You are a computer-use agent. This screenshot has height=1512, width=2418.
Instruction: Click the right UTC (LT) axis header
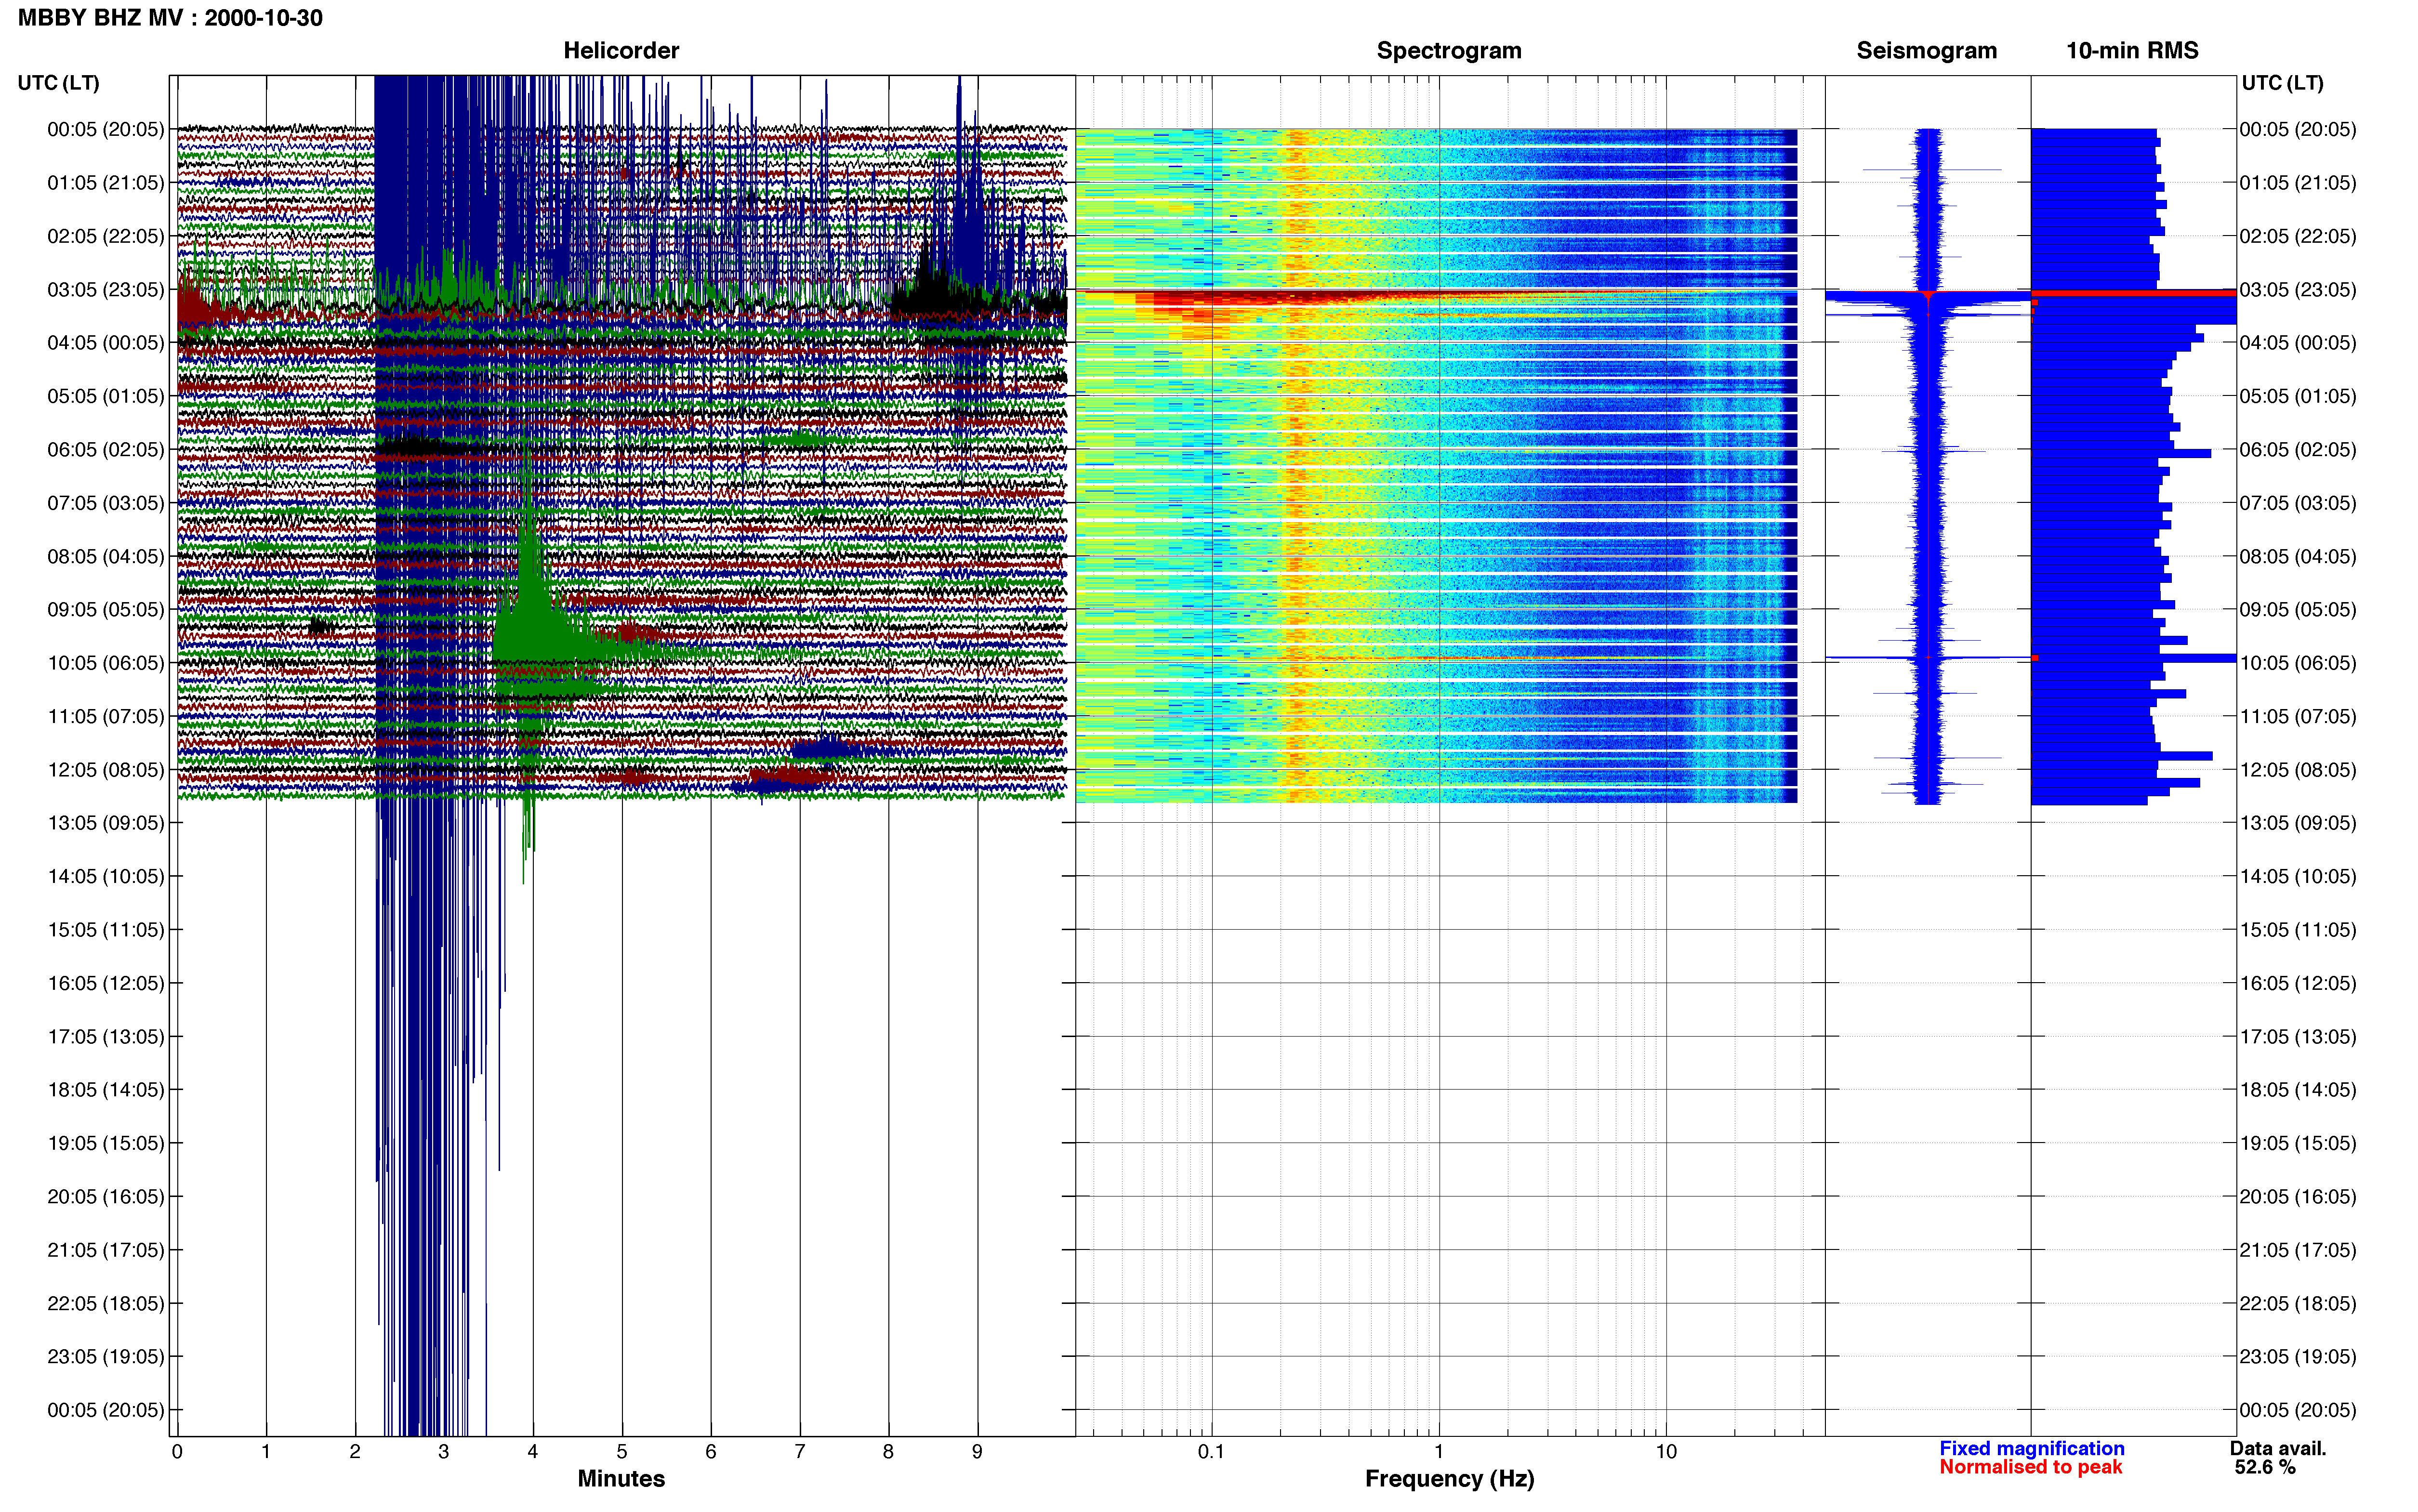coord(2282,83)
